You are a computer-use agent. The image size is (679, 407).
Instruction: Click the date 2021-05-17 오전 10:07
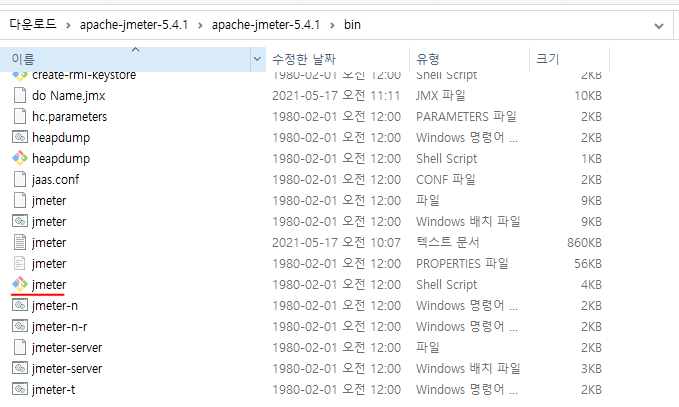point(336,242)
